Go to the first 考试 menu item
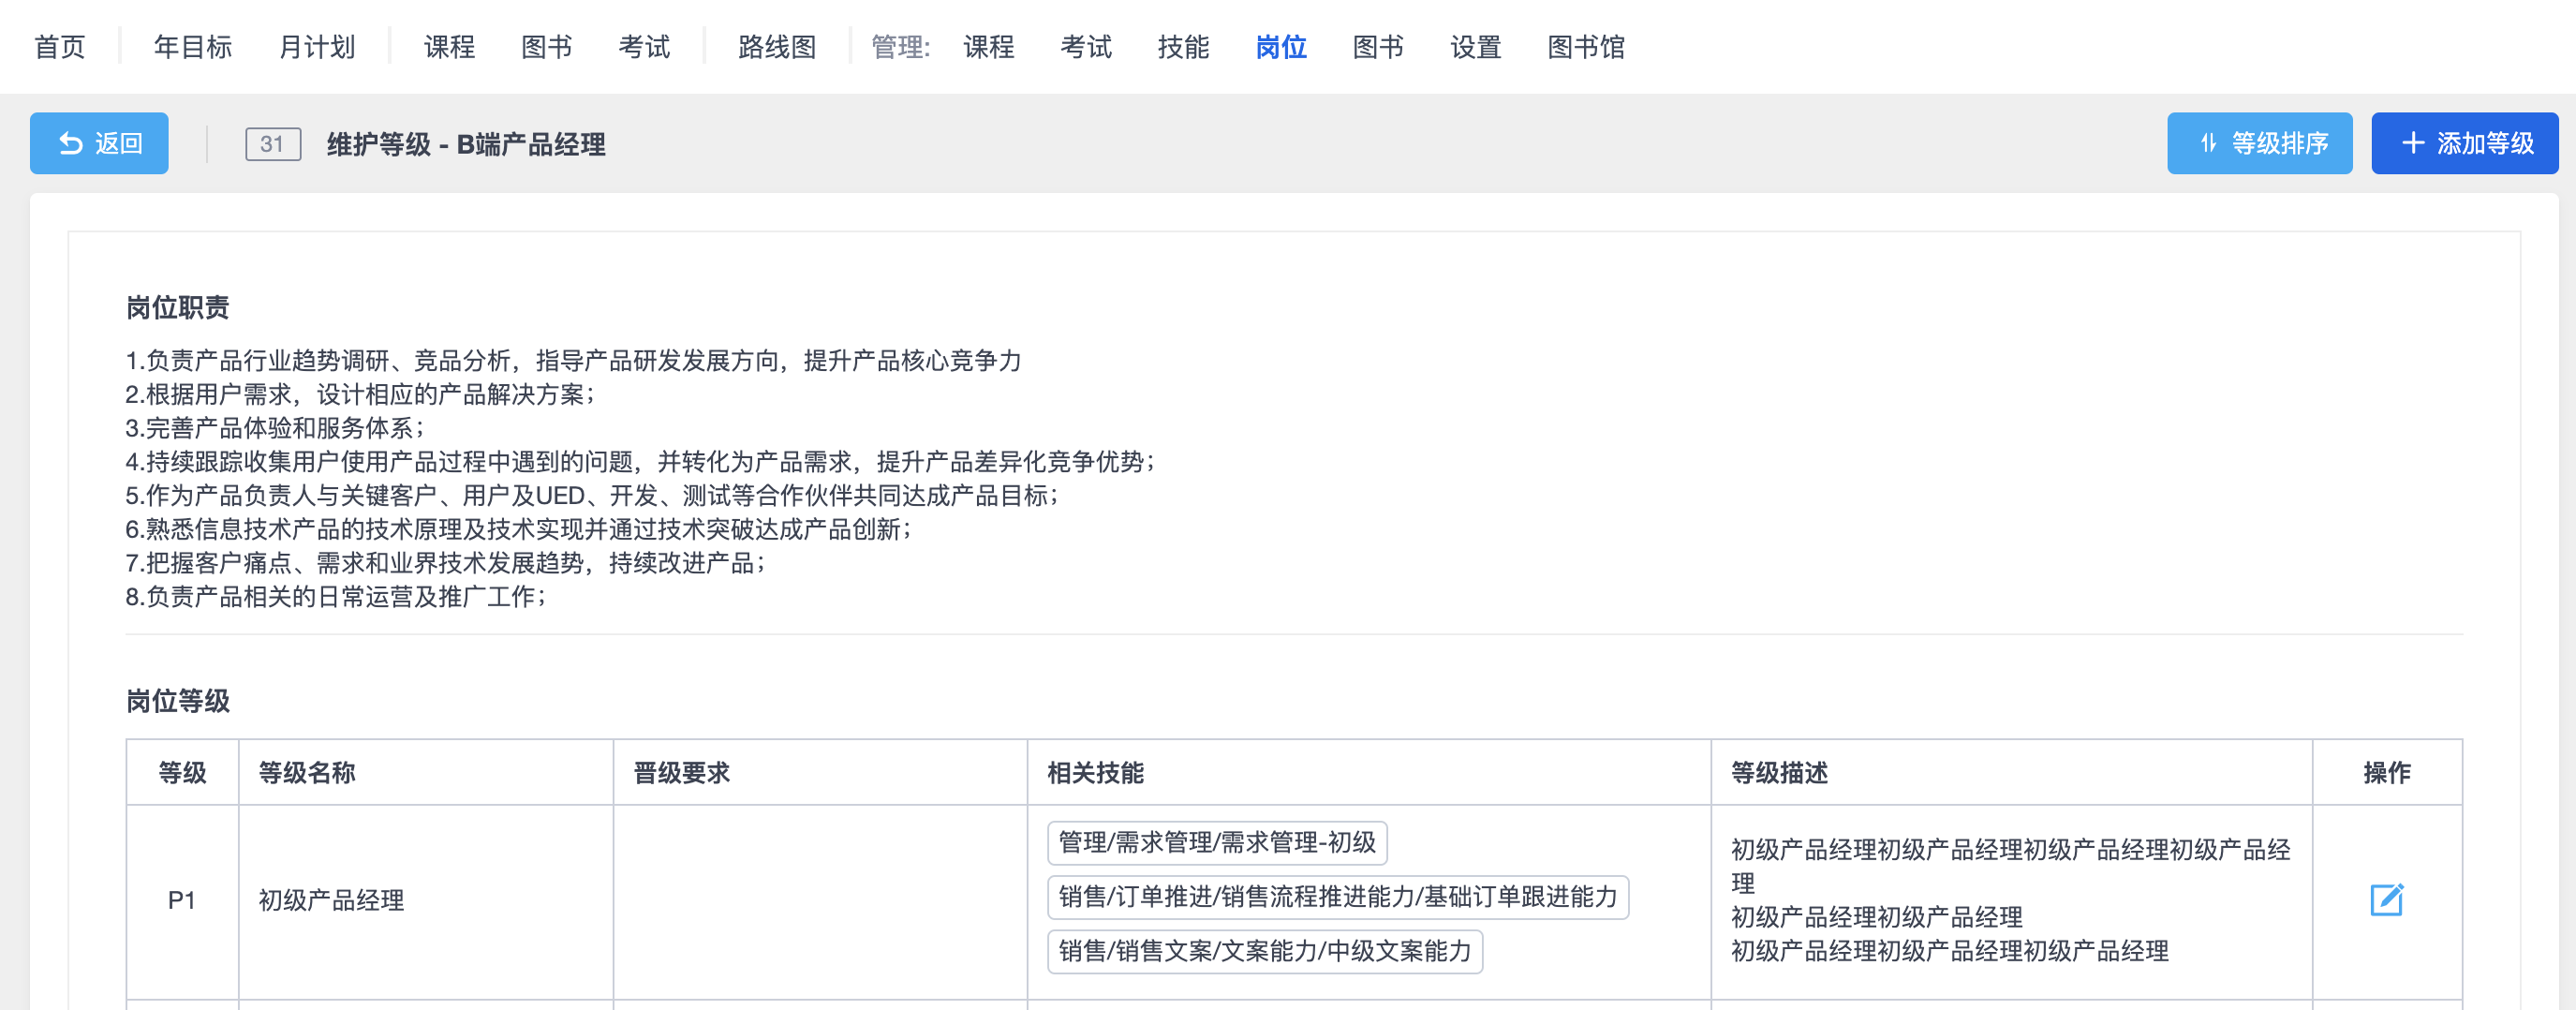The image size is (2576, 1010). click(644, 47)
